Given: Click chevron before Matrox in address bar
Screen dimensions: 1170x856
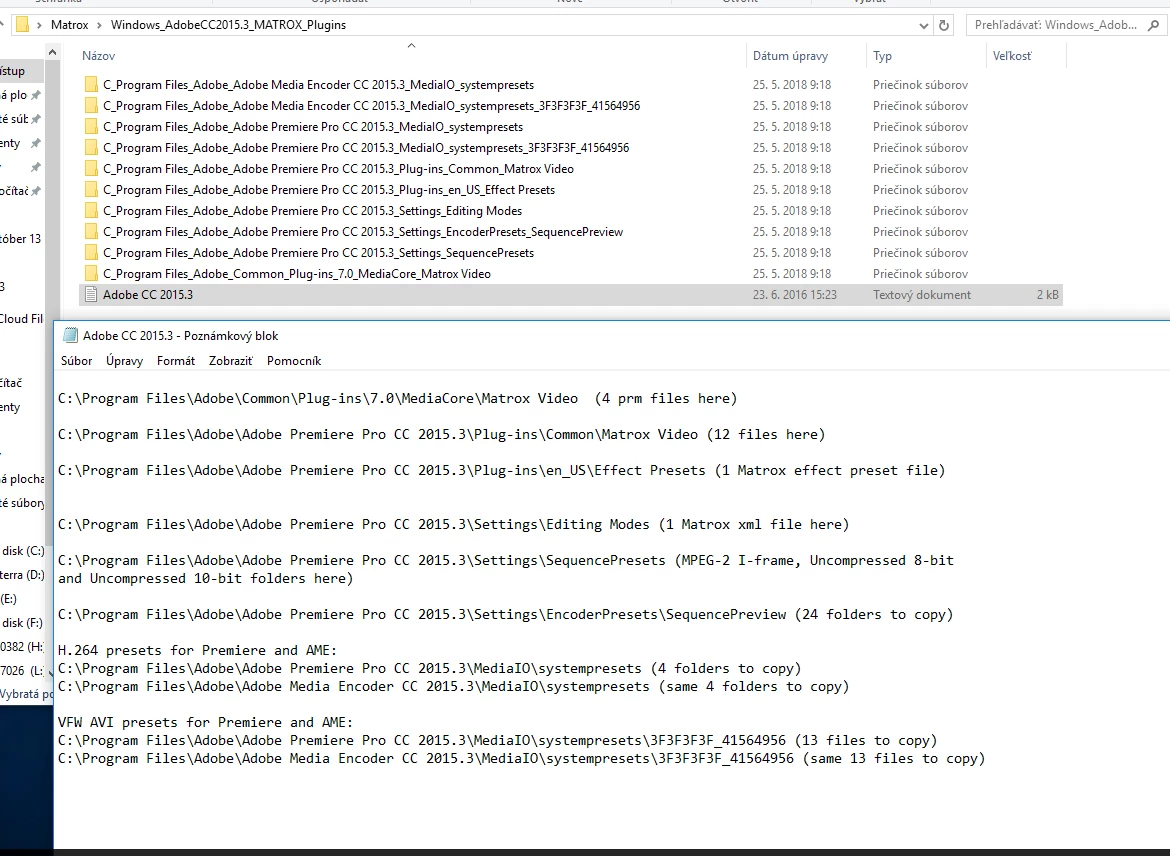Looking at the screenshot, I should click(x=39, y=25).
